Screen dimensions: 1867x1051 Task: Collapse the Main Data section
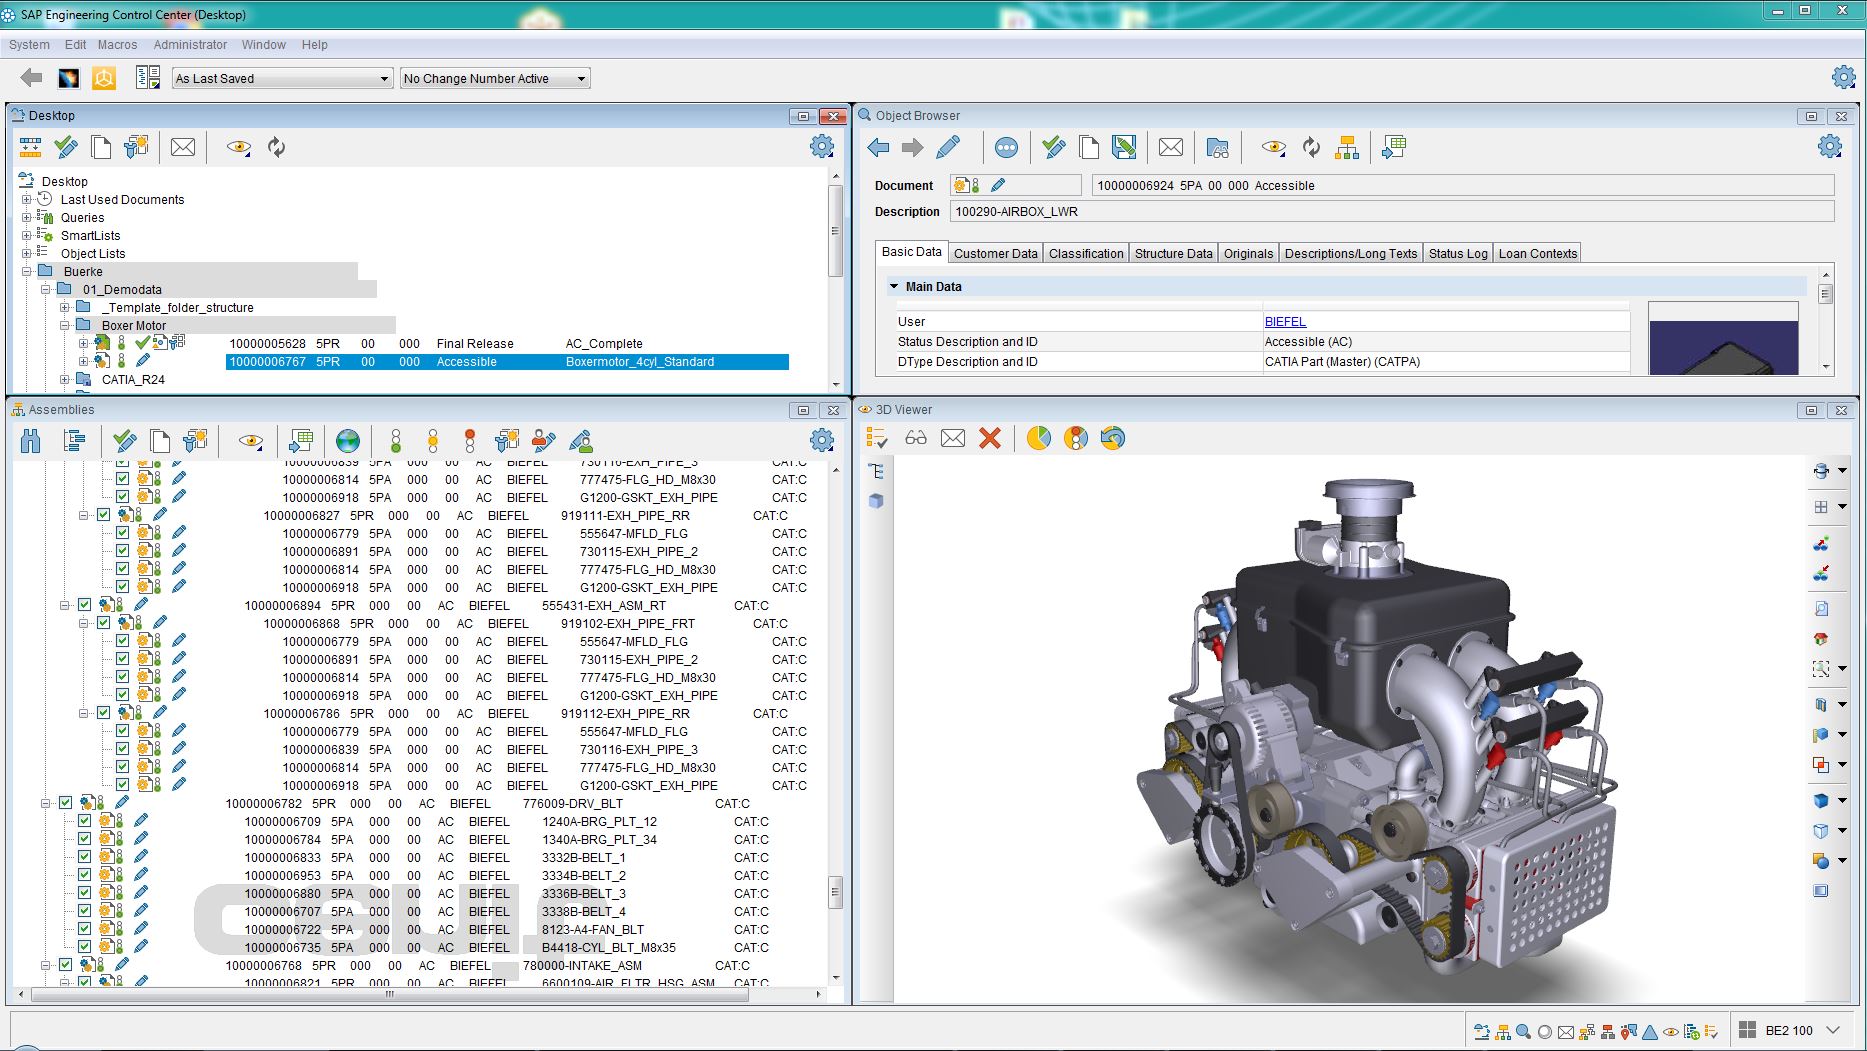point(894,286)
